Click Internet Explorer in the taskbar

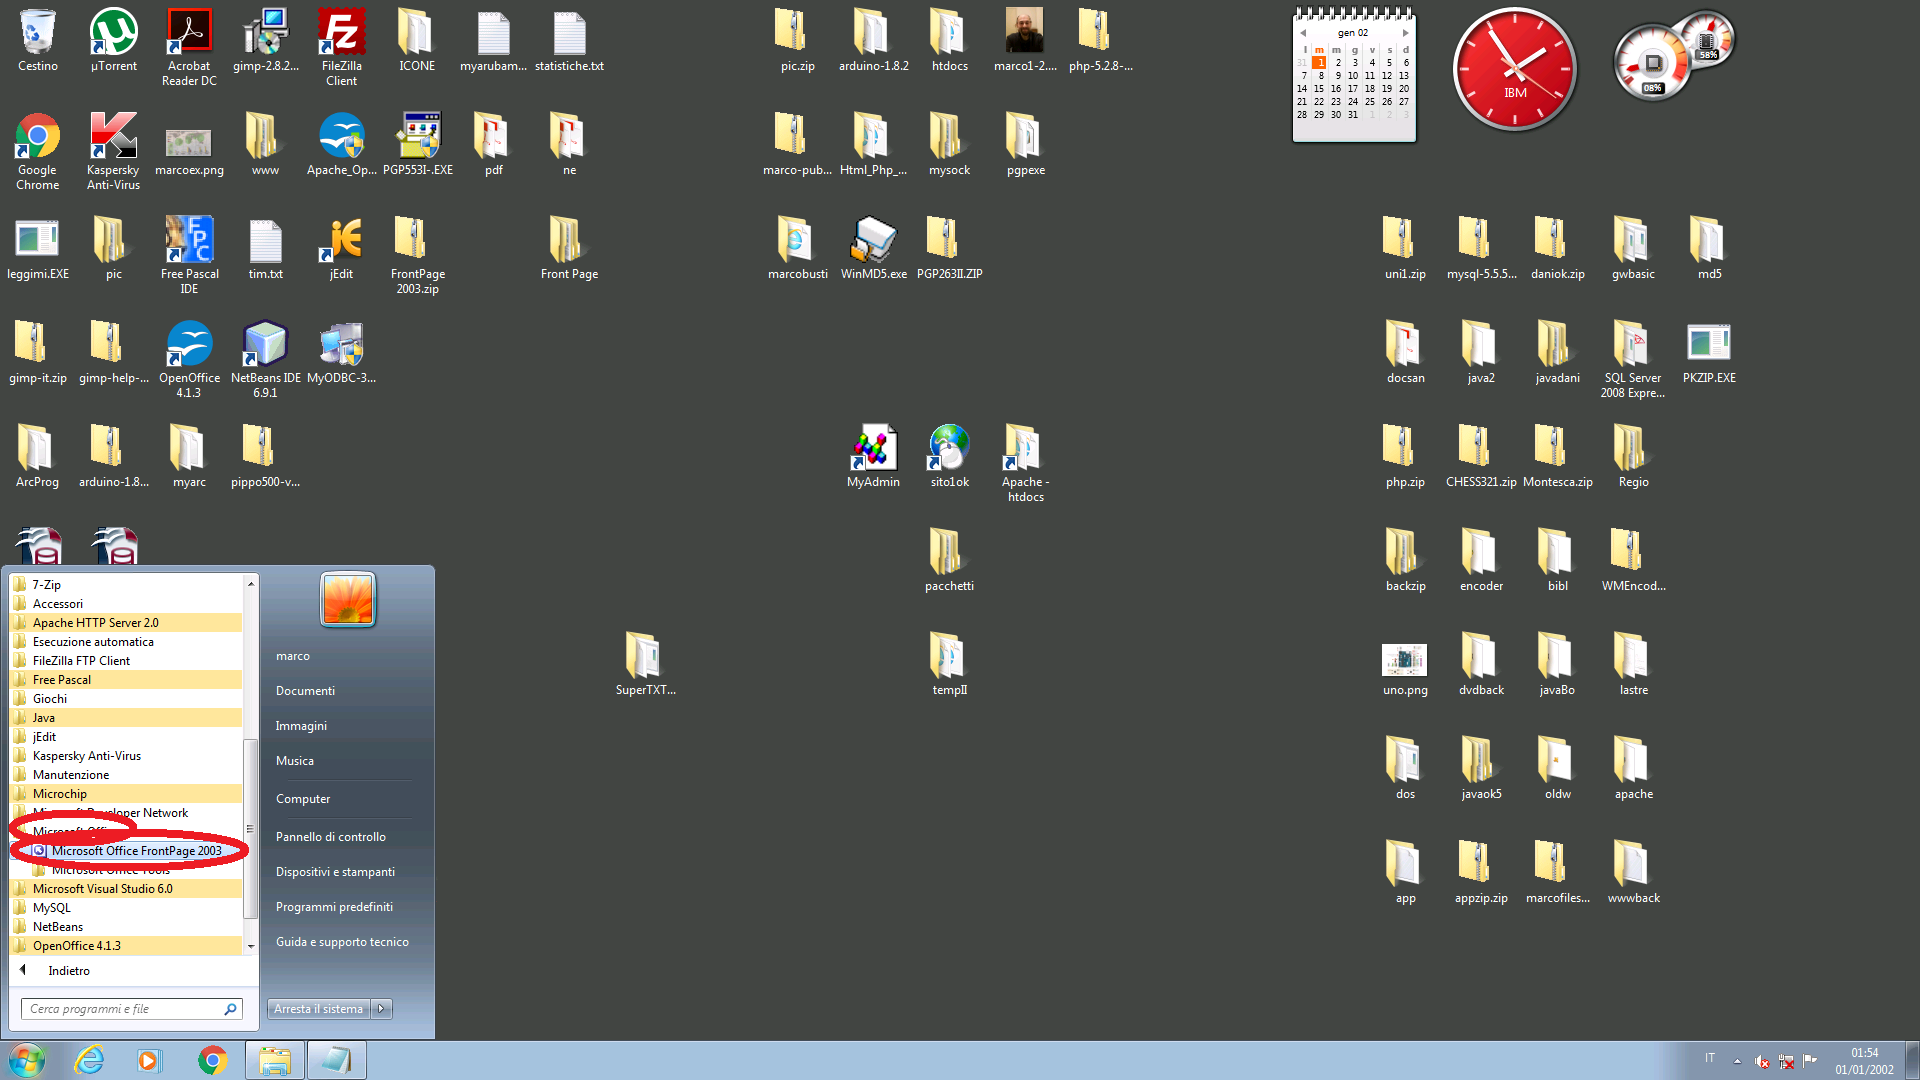[90, 1060]
